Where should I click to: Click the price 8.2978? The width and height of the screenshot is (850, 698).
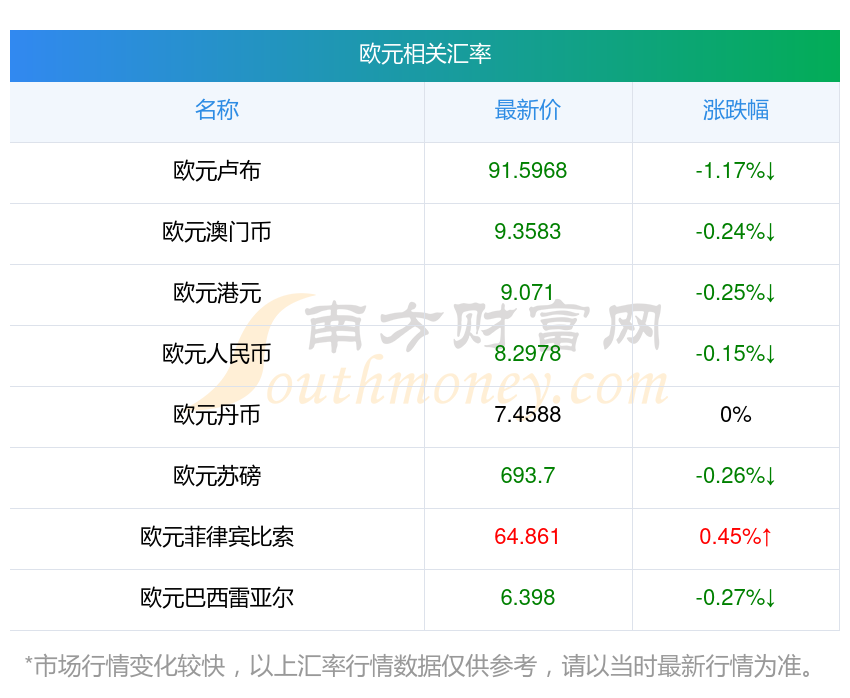click(x=527, y=354)
